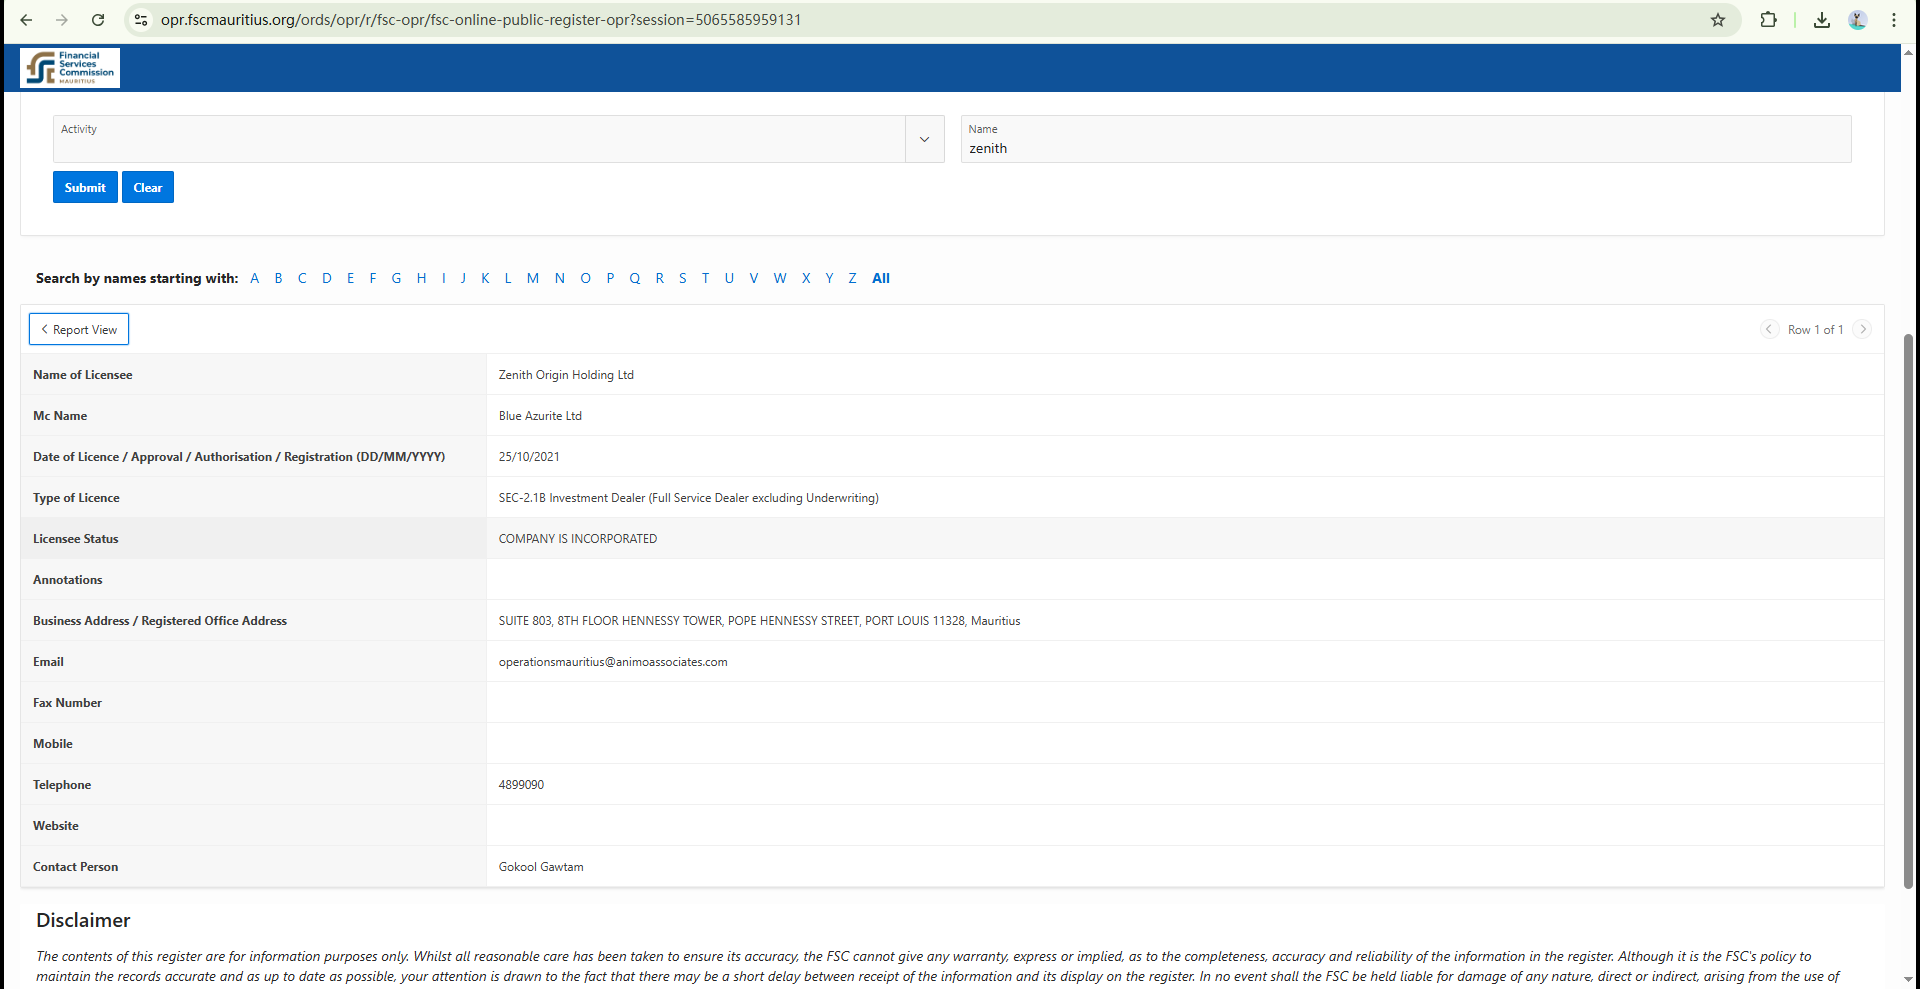This screenshot has height=989, width=1920.
Task: Filter names starting with letter Z
Action: [852, 278]
